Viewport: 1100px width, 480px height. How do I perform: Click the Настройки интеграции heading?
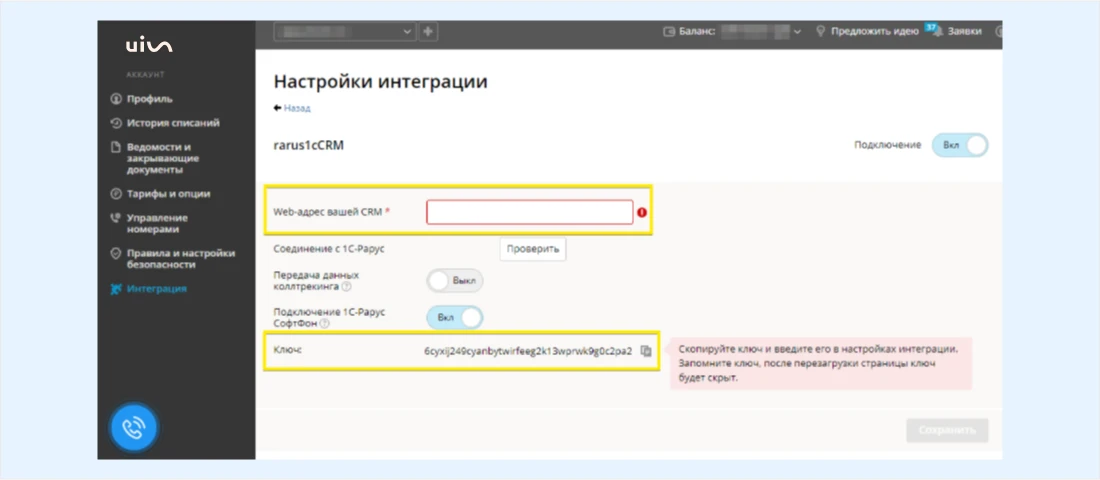pyautogui.click(x=380, y=81)
